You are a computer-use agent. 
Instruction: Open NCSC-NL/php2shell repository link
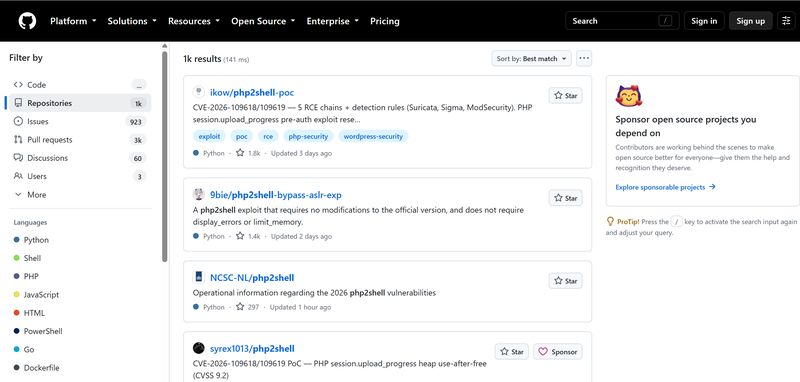[252, 278]
